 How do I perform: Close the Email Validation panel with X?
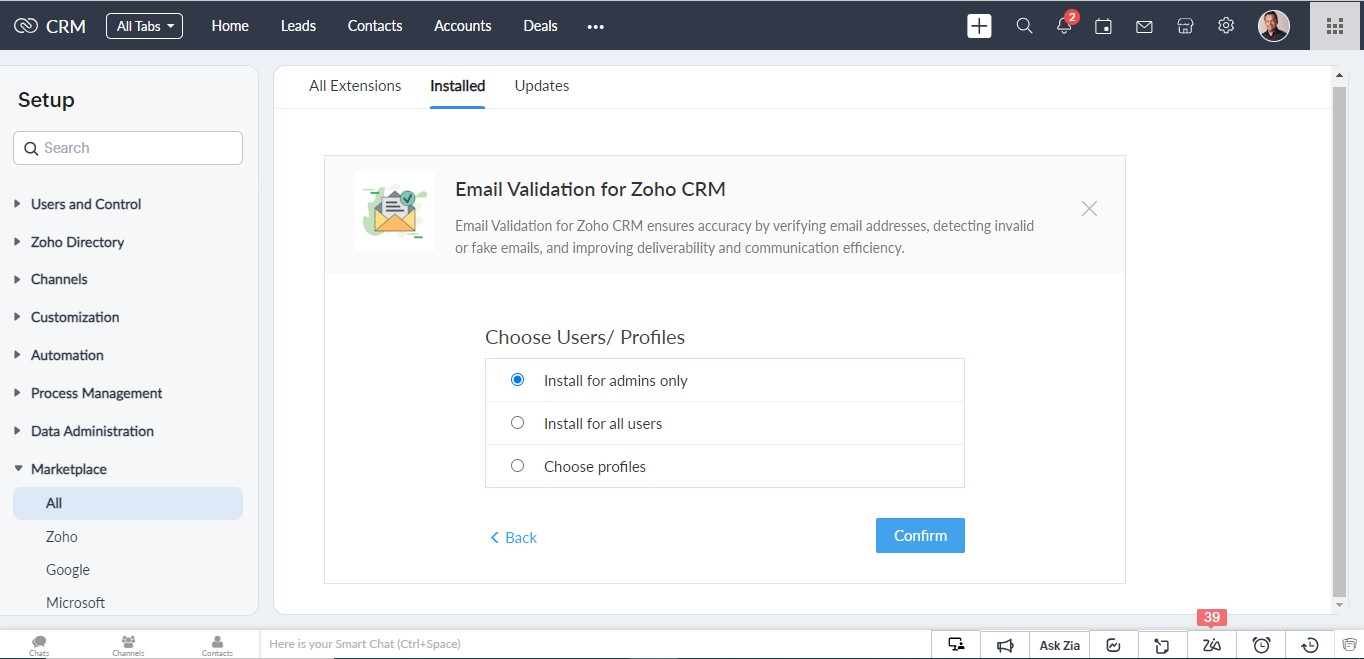[1090, 208]
